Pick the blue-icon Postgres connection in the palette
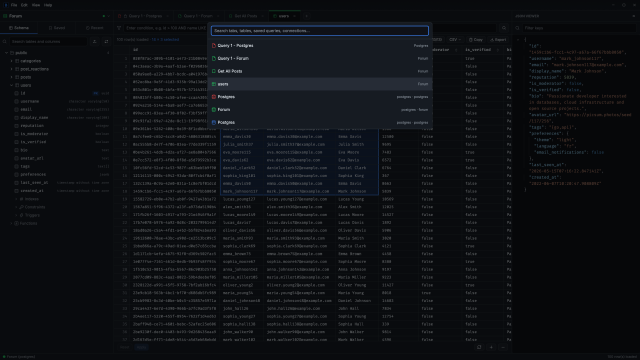The image size is (640, 360). [320, 122]
